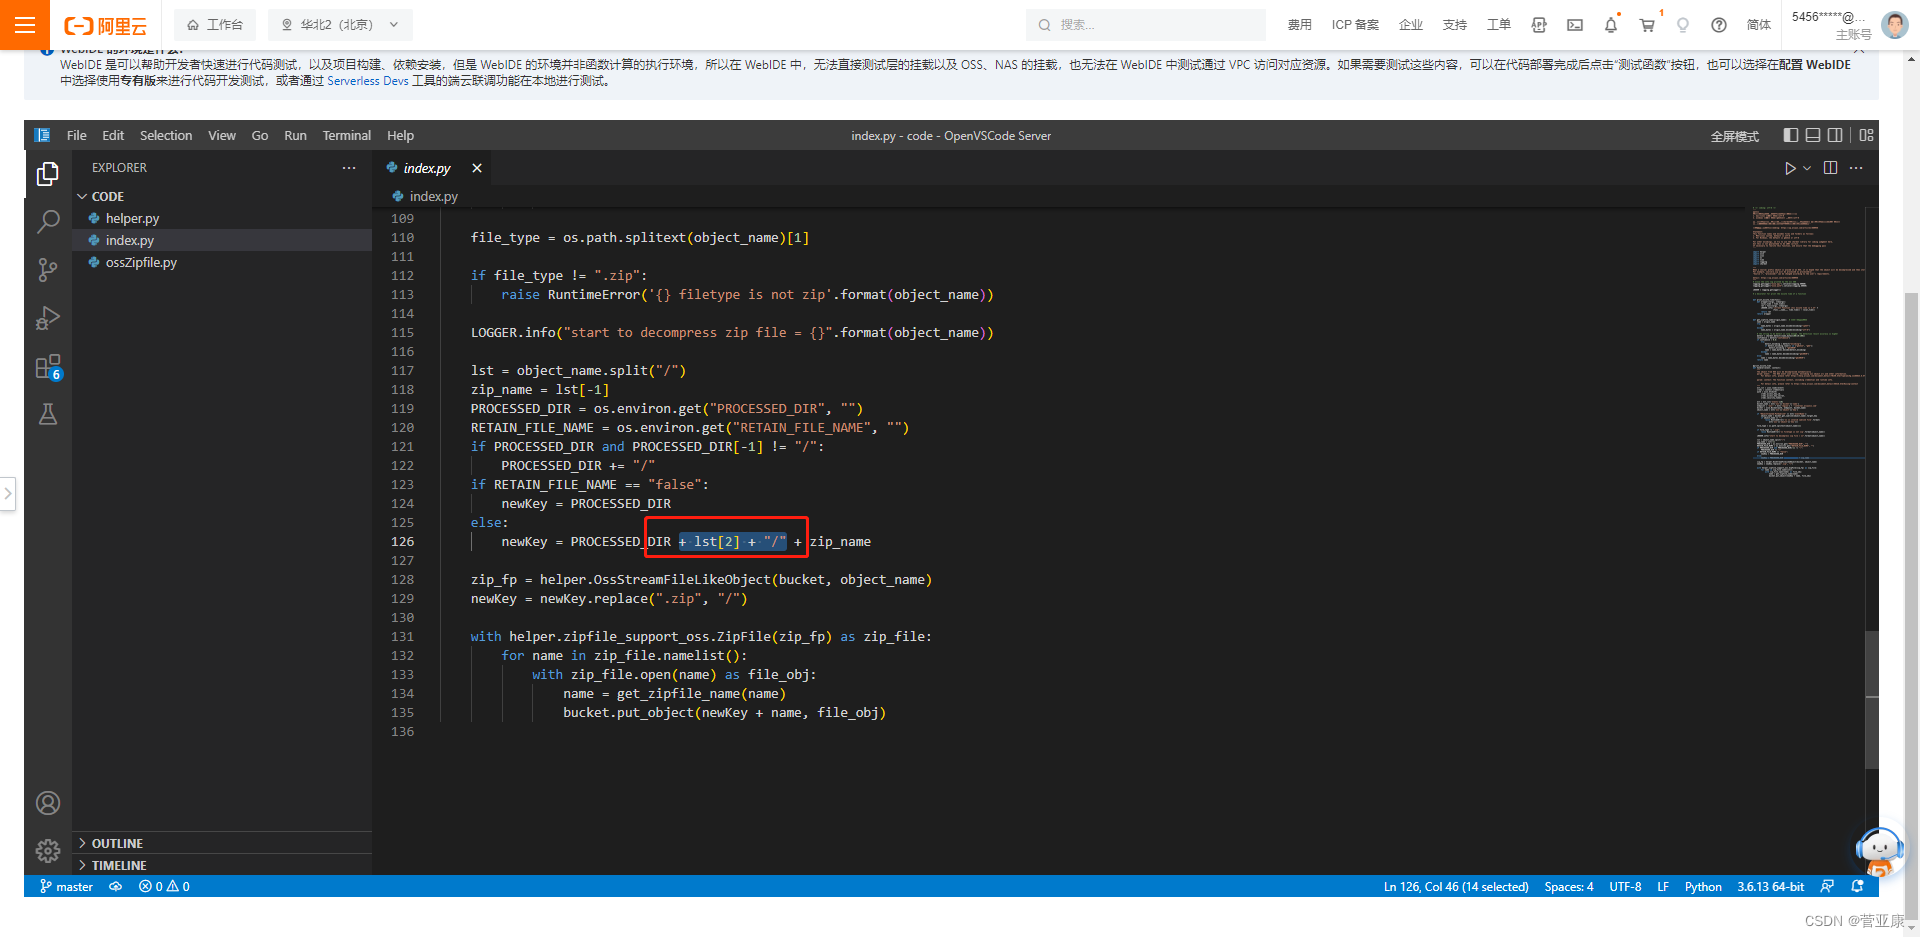This screenshot has height=937, width=1920.
Task: Open Explorer panel views and more actions
Action: click(x=349, y=168)
